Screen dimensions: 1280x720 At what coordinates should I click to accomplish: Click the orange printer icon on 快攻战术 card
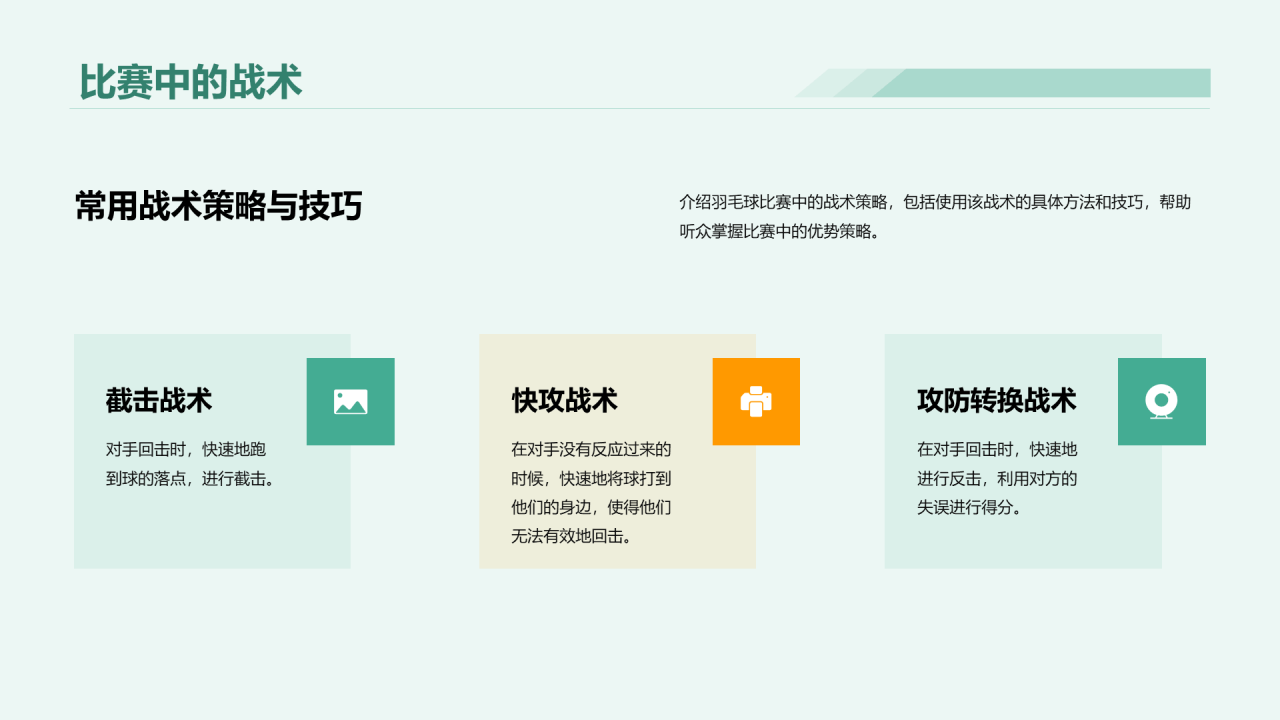(756, 402)
